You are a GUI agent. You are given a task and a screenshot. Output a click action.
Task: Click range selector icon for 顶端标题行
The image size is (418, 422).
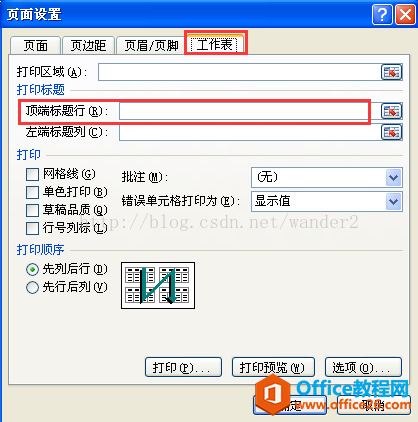(392, 111)
